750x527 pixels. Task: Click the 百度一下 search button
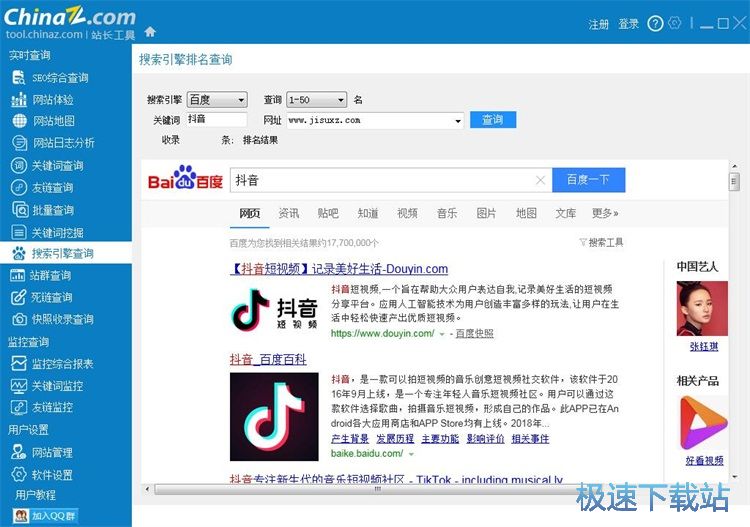(x=588, y=180)
